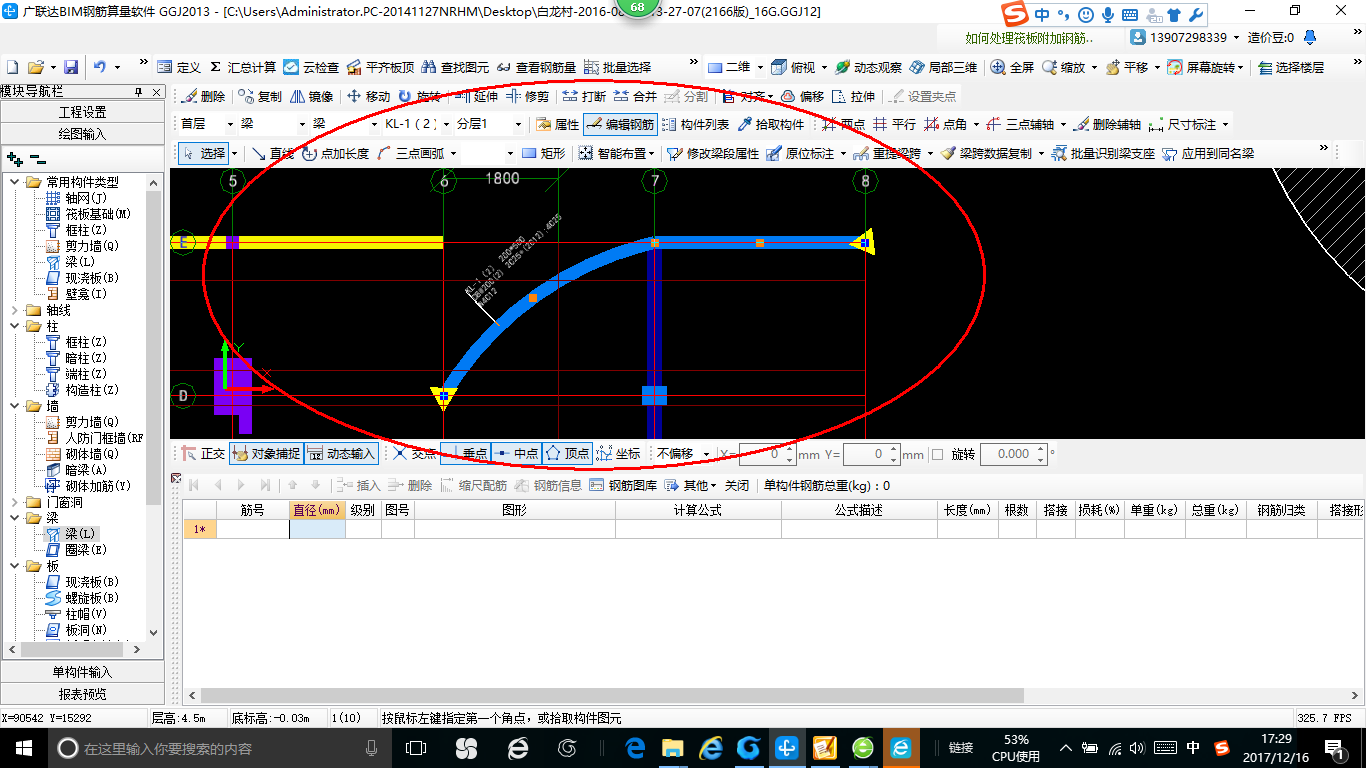Open the 单构件输入 navigation tab
Image resolution: width=1366 pixels, height=768 pixels.
click(x=82, y=672)
